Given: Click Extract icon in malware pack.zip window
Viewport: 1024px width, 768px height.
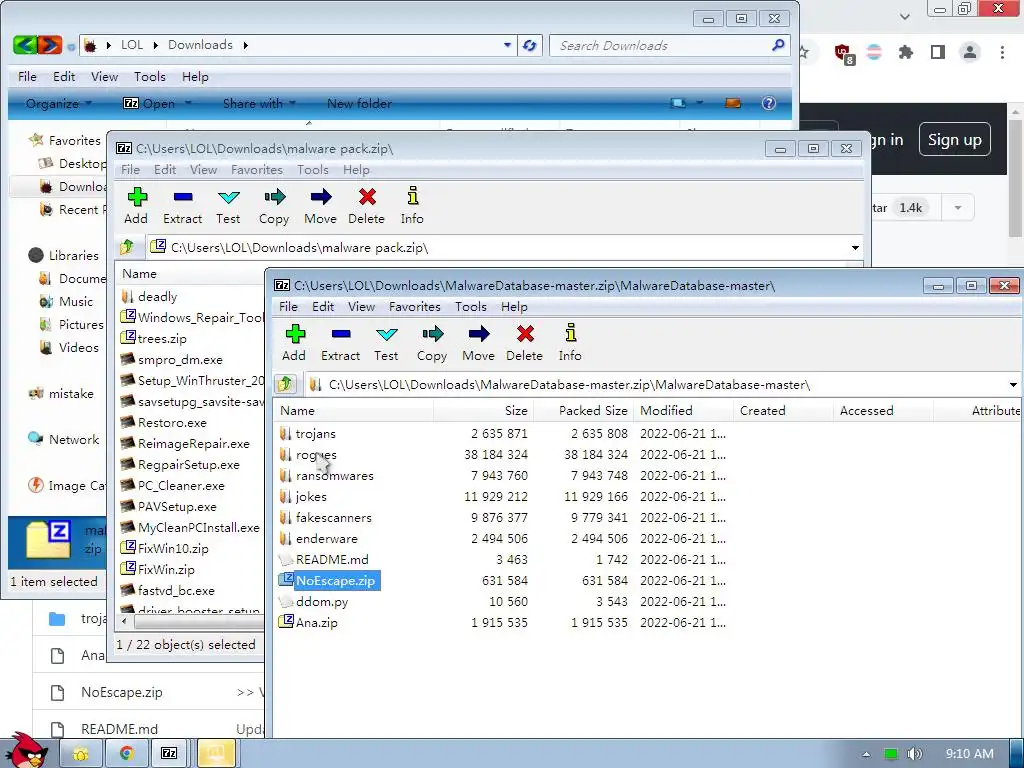Looking at the screenshot, I should tap(182, 197).
